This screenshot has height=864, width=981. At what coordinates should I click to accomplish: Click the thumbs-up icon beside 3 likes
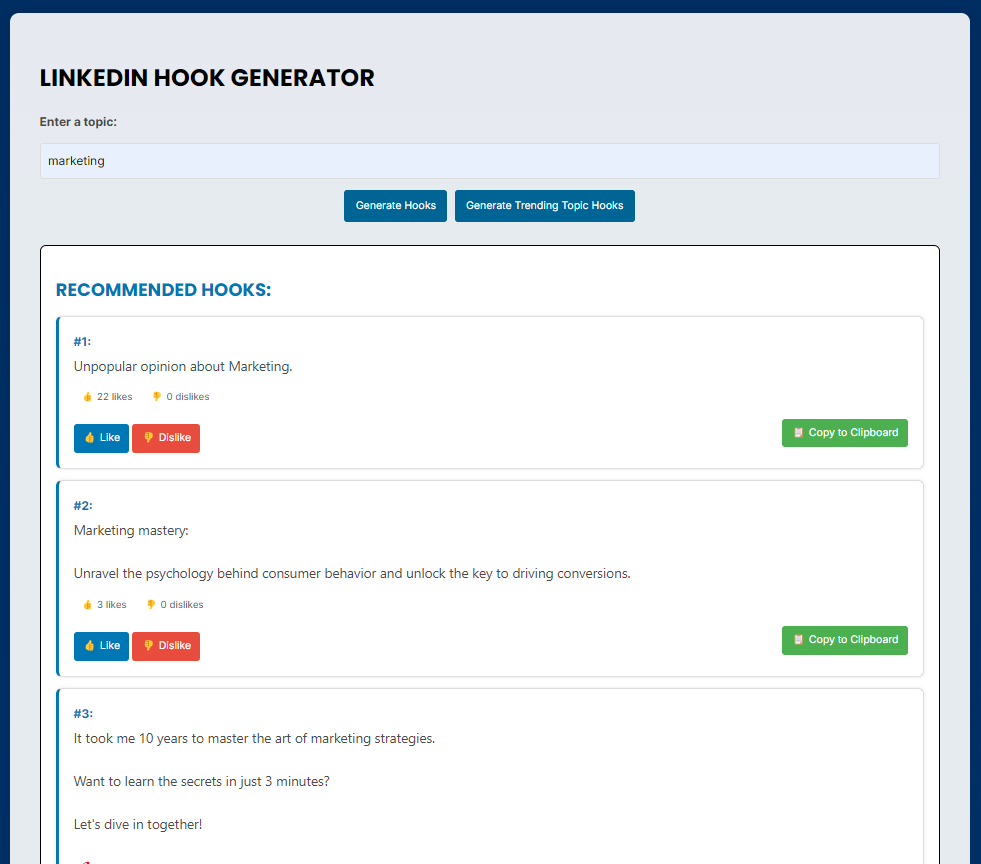click(x=88, y=604)
